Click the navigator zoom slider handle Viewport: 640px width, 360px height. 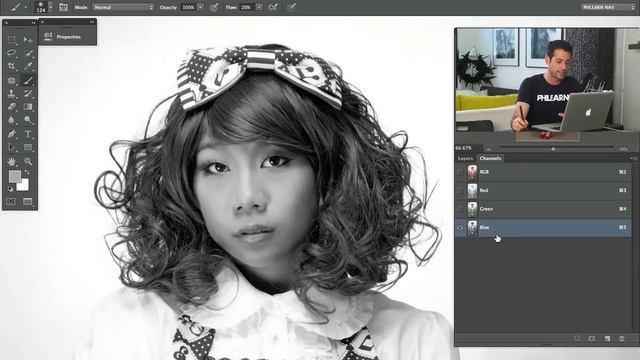[x=553, y=149]
